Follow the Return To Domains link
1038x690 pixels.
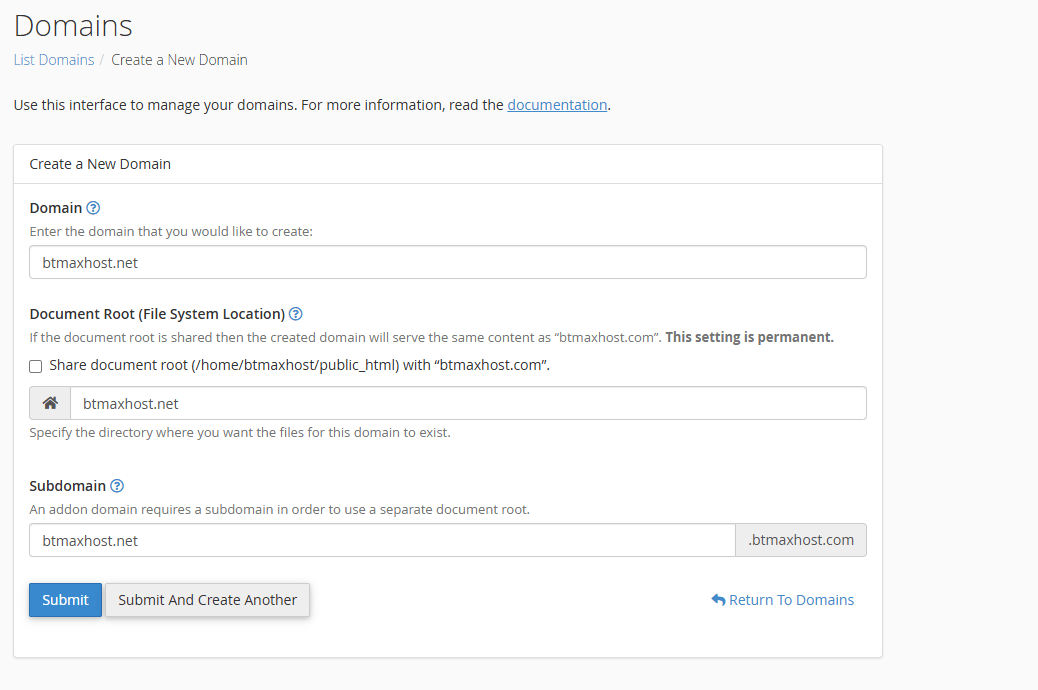791,600
